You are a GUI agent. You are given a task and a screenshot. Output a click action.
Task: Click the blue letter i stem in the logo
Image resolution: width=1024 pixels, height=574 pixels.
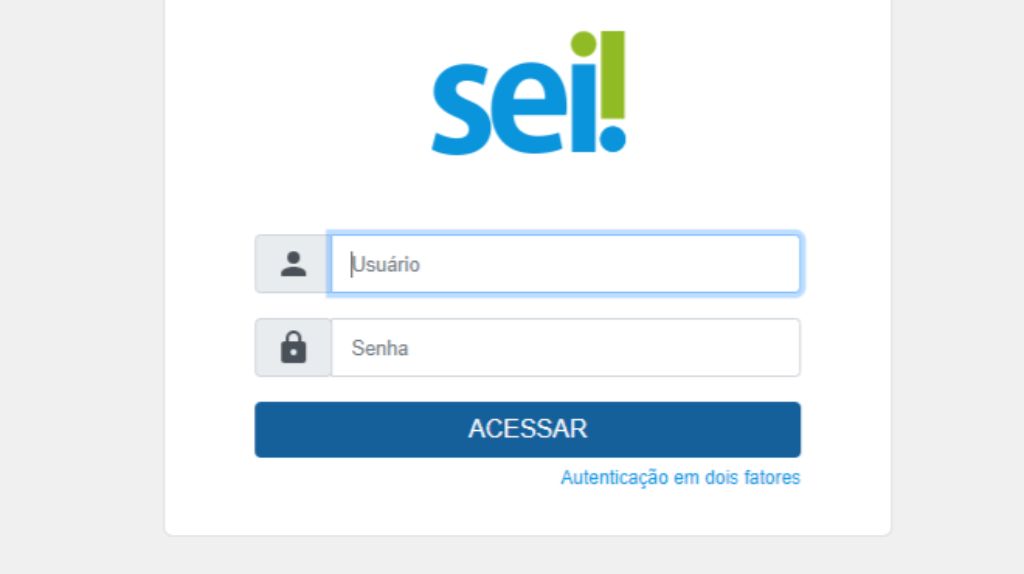click(x=584, y=108)
